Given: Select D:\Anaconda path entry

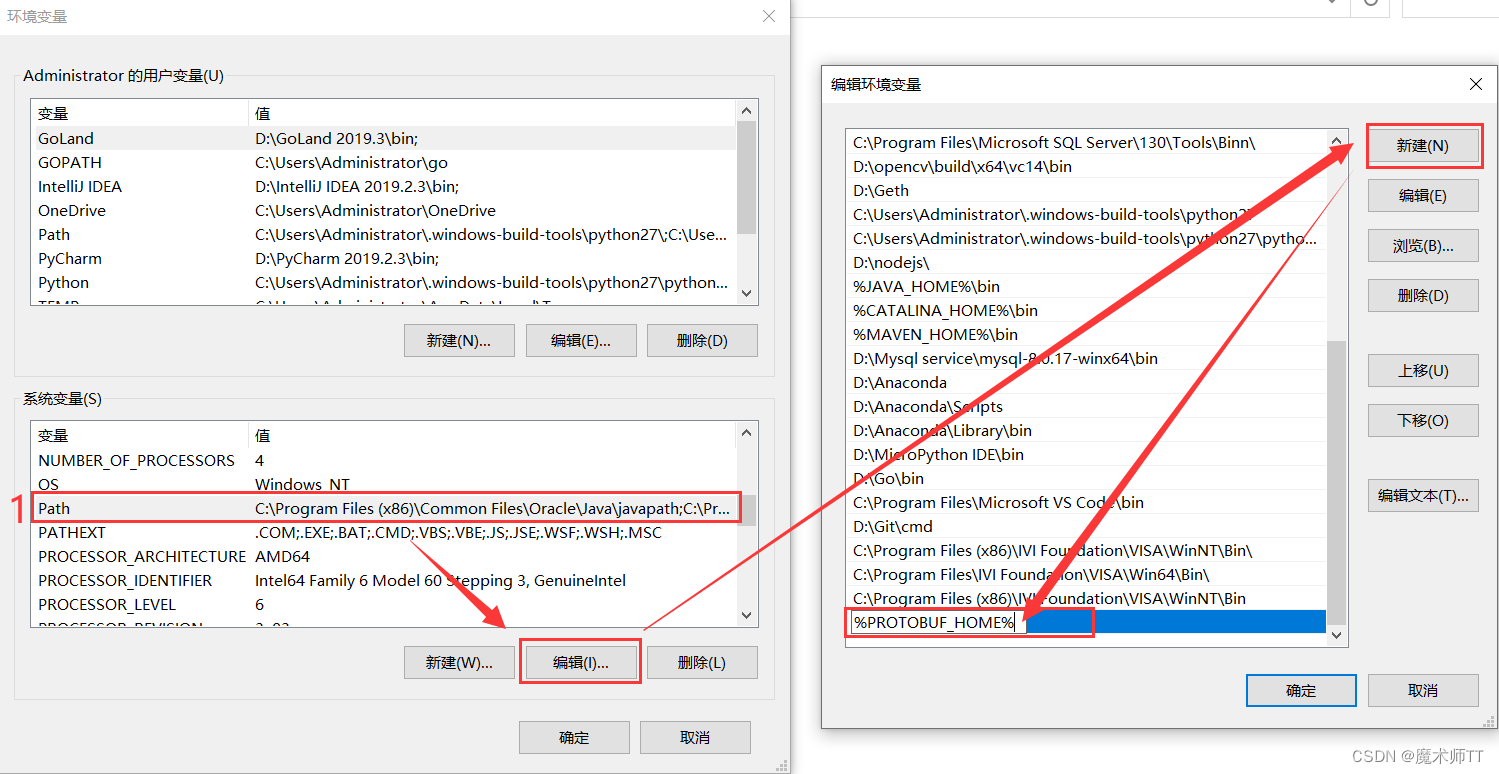Looking at the screenshot, I should coord(1086,383).
